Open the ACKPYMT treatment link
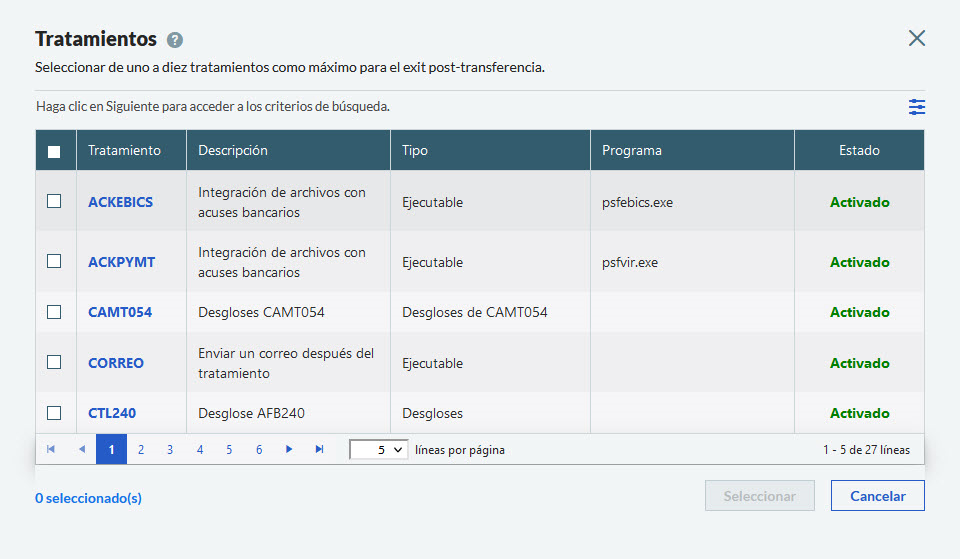The width and height of the screenshot is (960, 559). pyautogui.click(x=121, y=262)
